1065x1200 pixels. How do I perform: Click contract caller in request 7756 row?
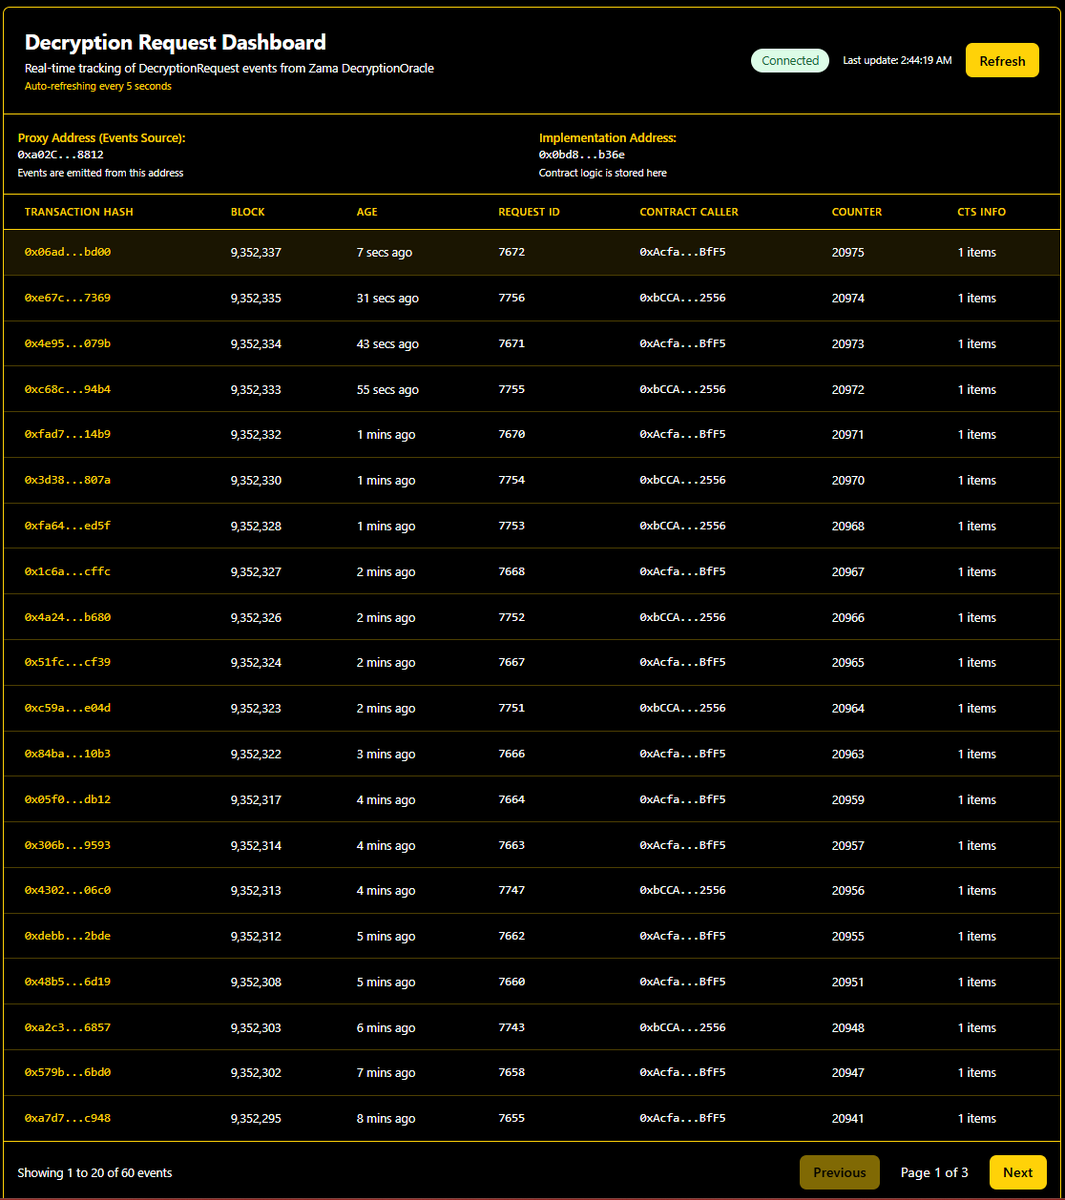pos(683,298)
